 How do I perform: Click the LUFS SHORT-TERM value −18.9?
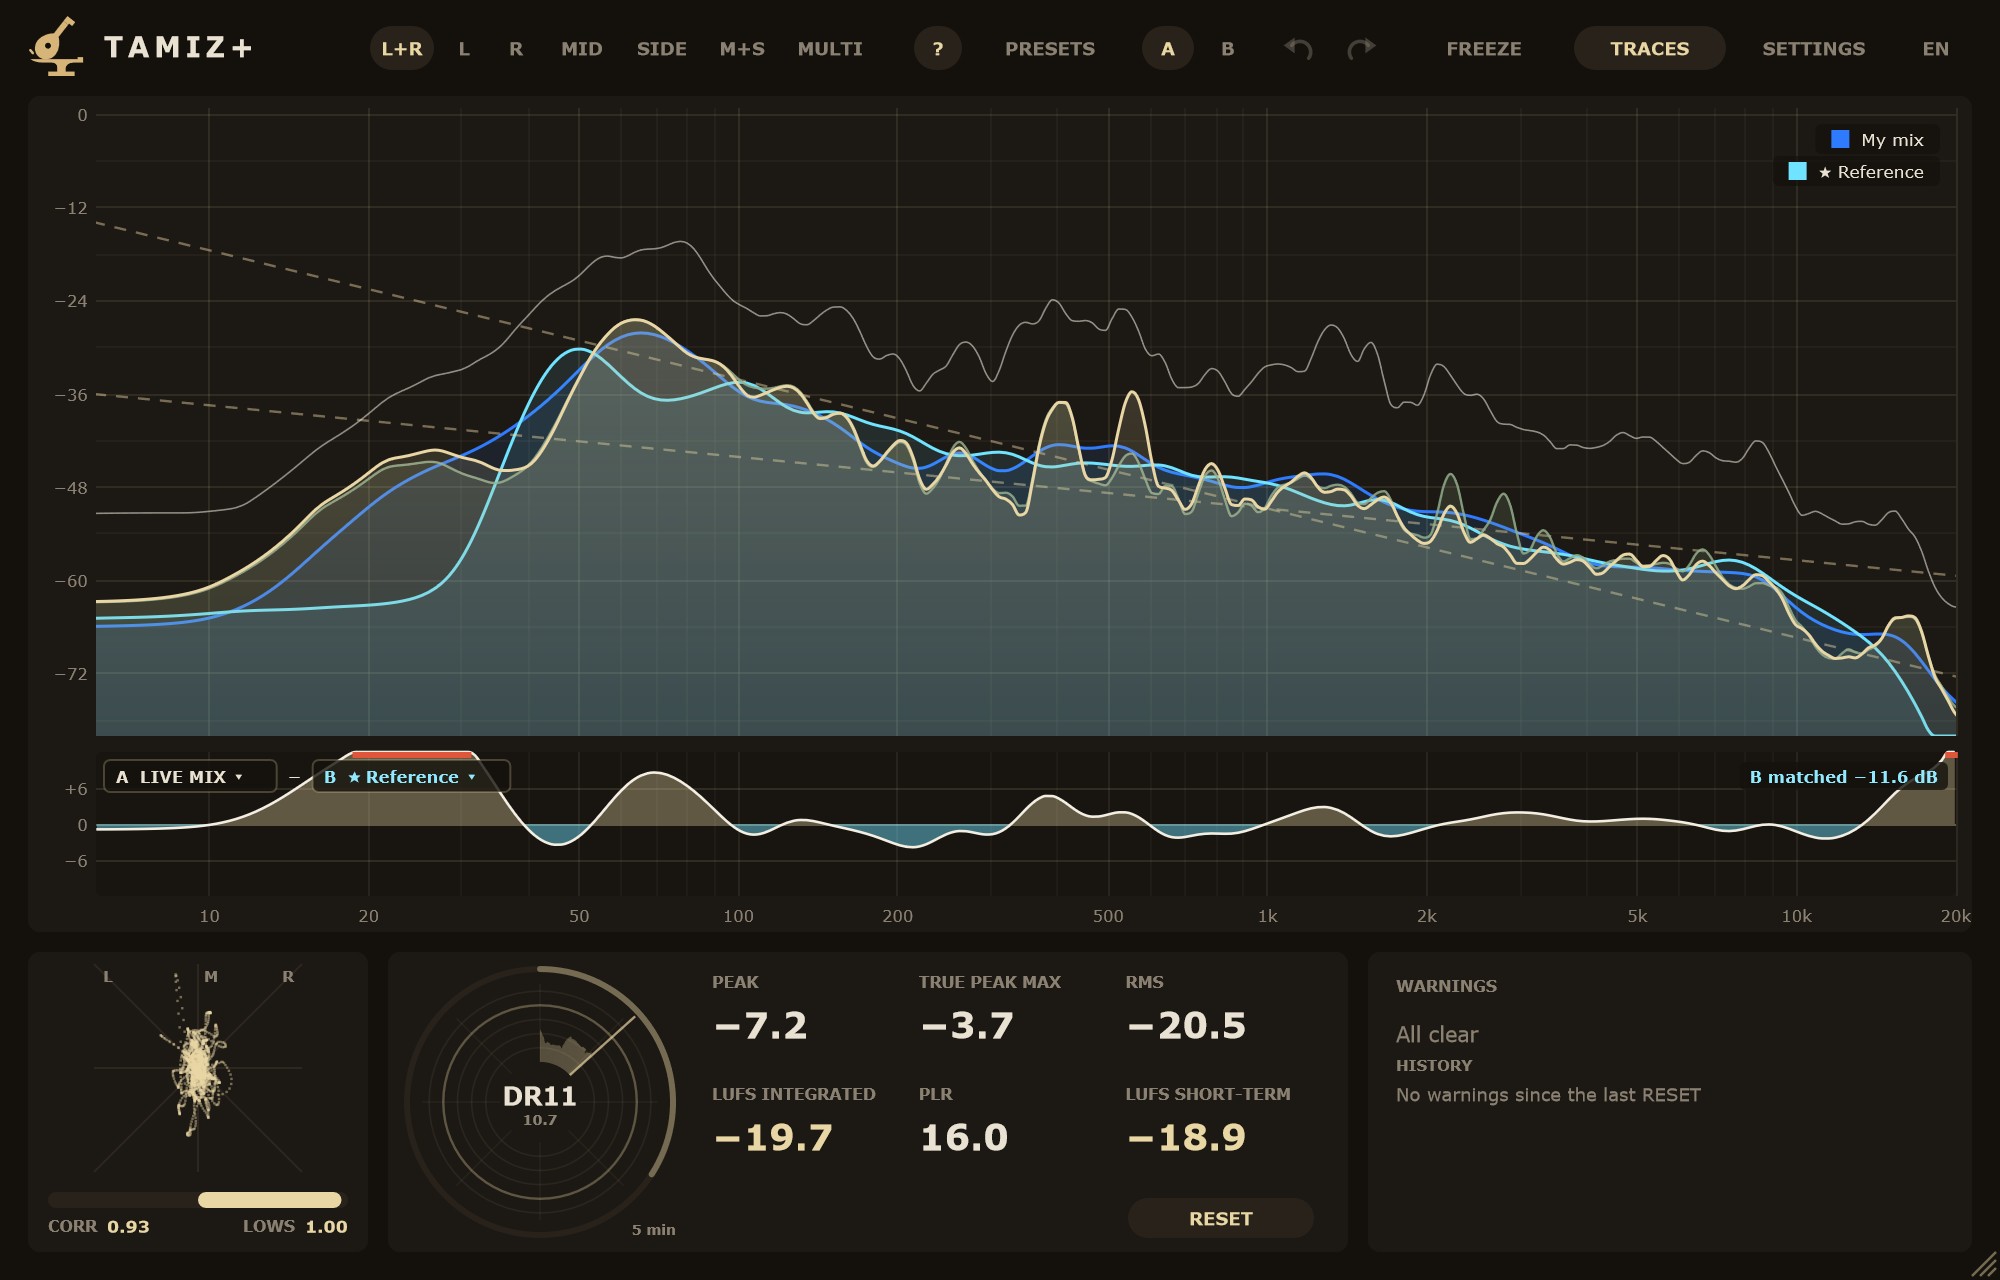coord(1187,1138)
